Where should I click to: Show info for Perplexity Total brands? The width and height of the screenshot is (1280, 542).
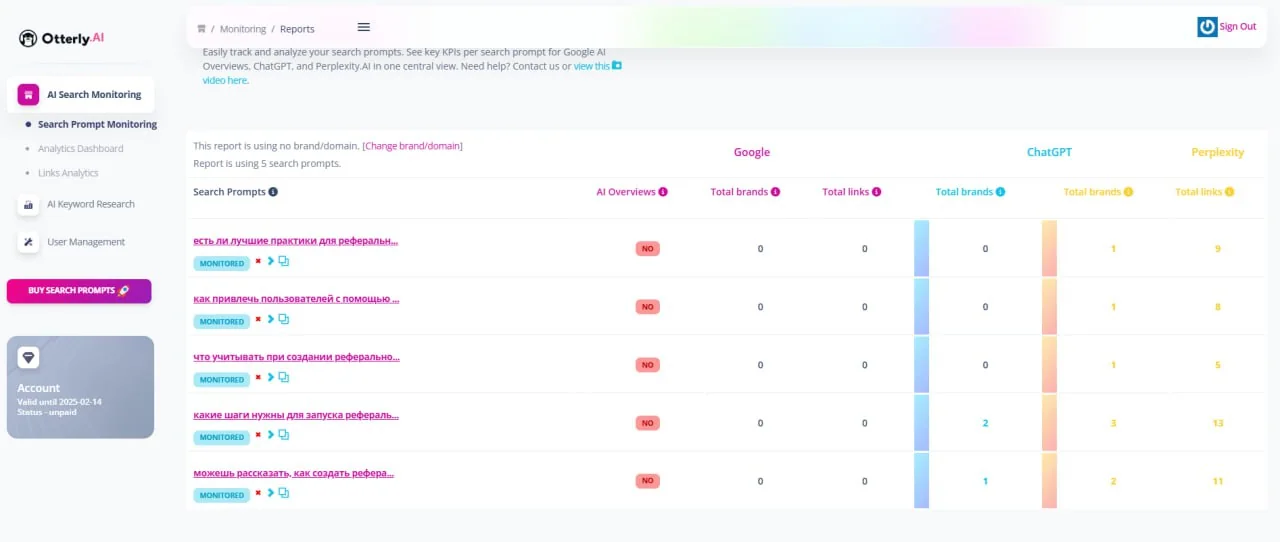[1128, 192]
